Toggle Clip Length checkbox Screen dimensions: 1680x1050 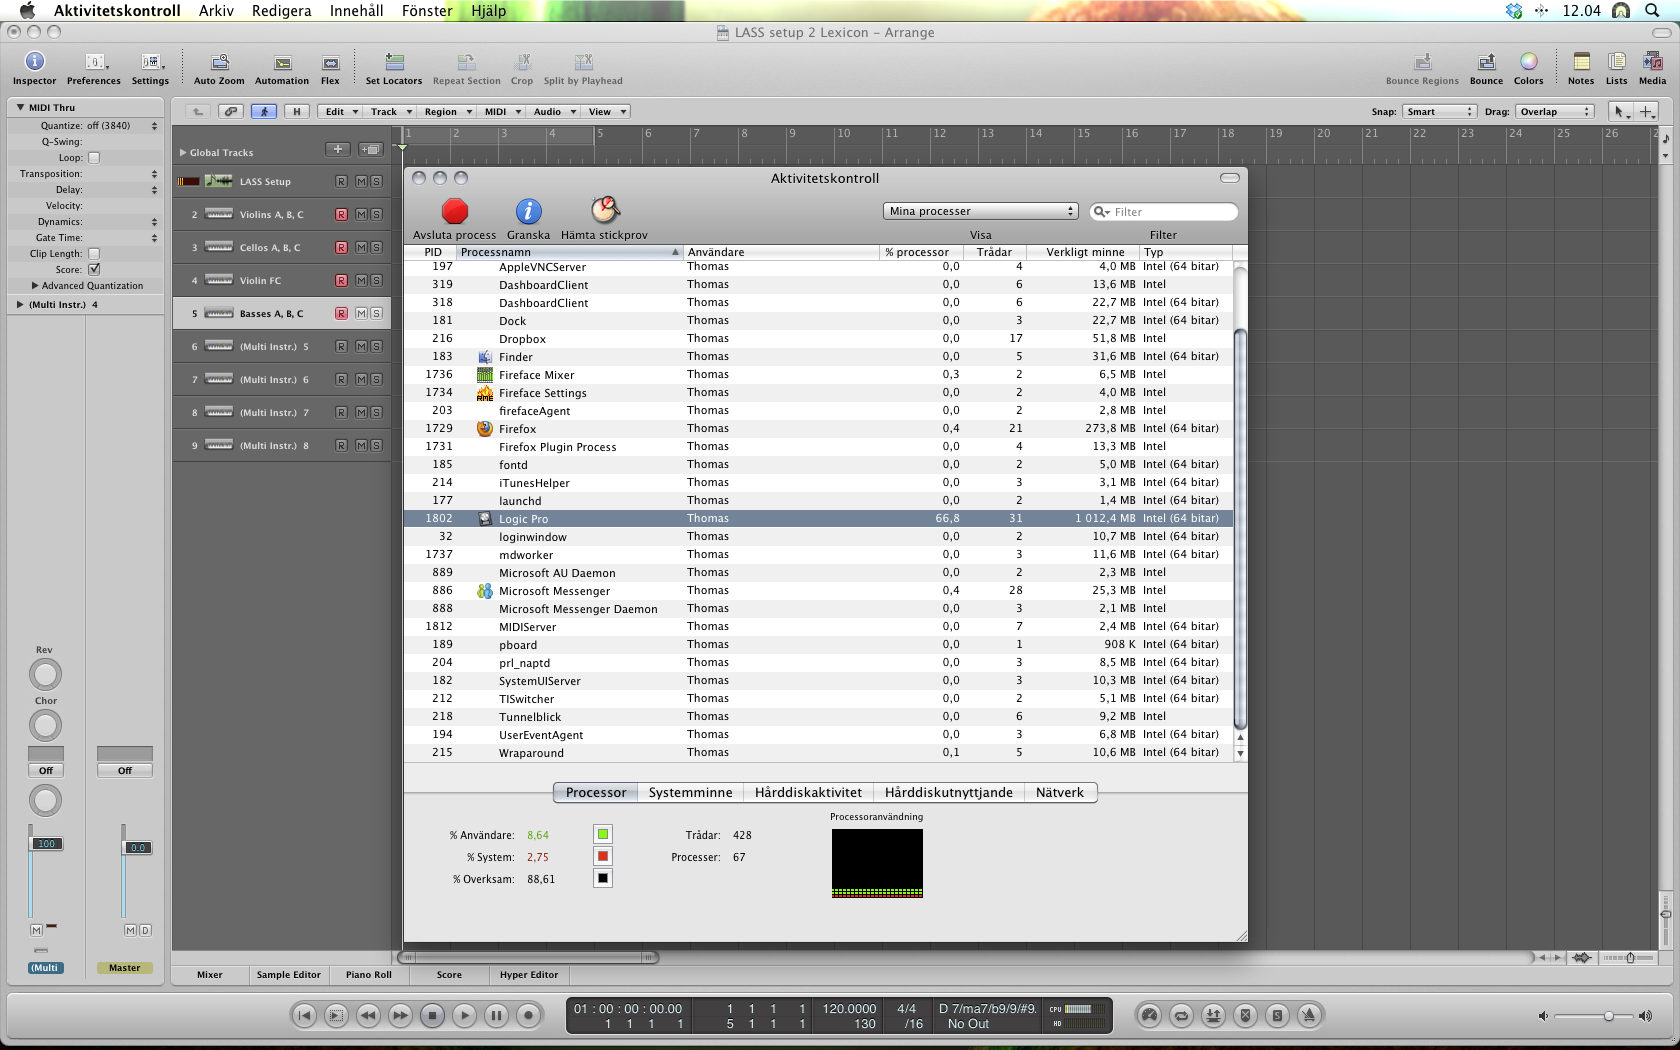click(x=94, y=254)
